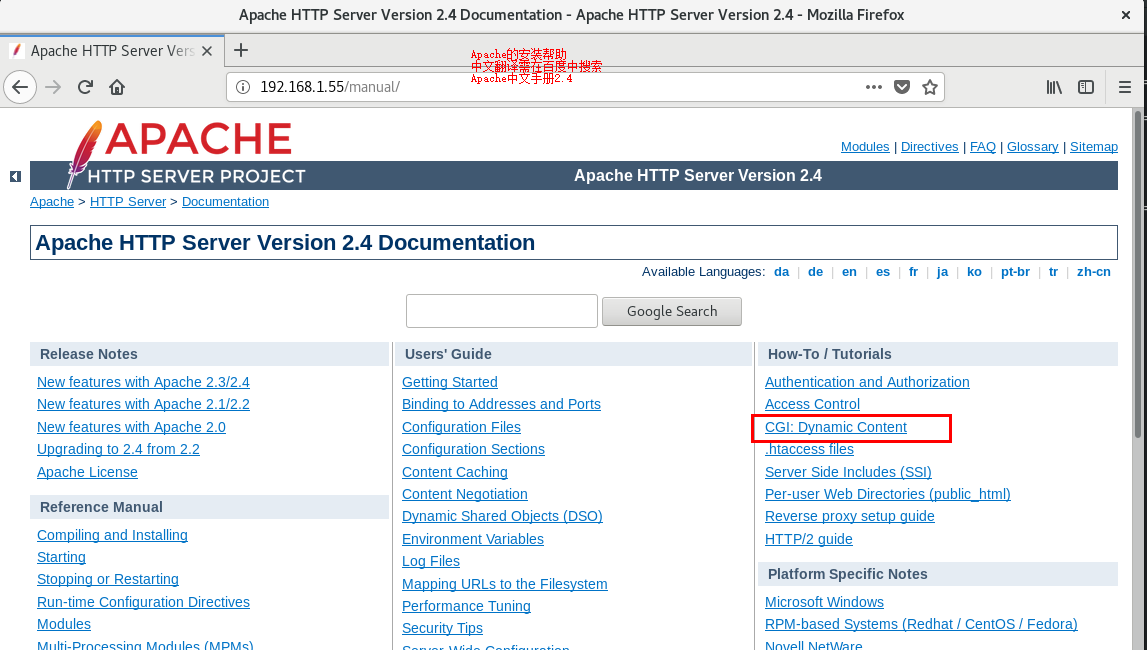The image size is (1147, 650).
Task: Open the Glossary top navigation link
Action: (x=1032, y=146)
